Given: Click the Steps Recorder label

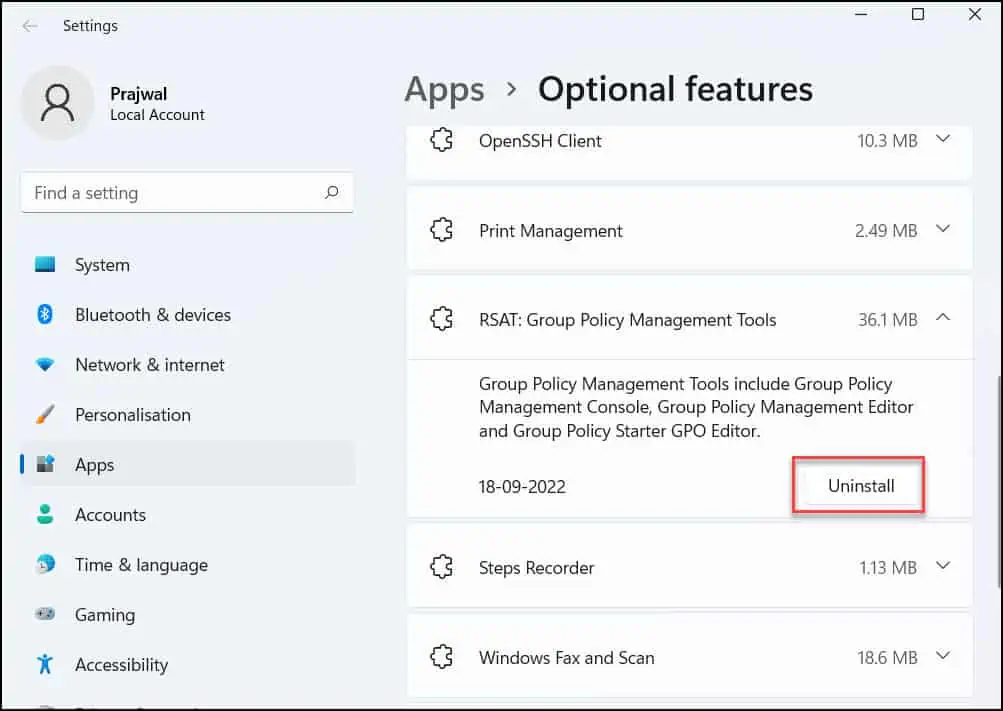Looking at the screenshot, I should click(x=536, y=568).
